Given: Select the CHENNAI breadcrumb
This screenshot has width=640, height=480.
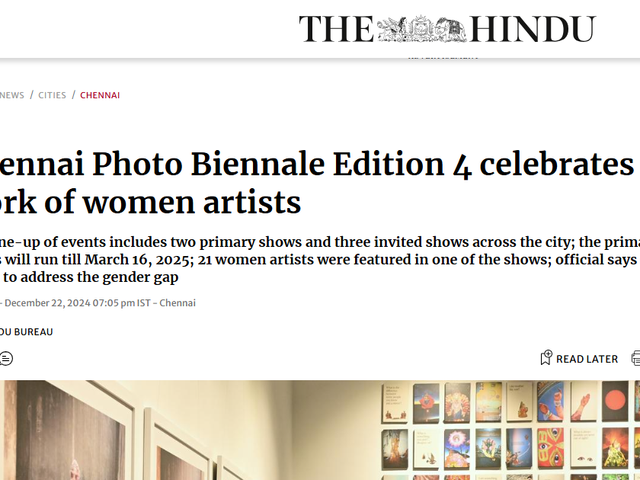Looking at the screenshot, I should [x=100, y=96].
